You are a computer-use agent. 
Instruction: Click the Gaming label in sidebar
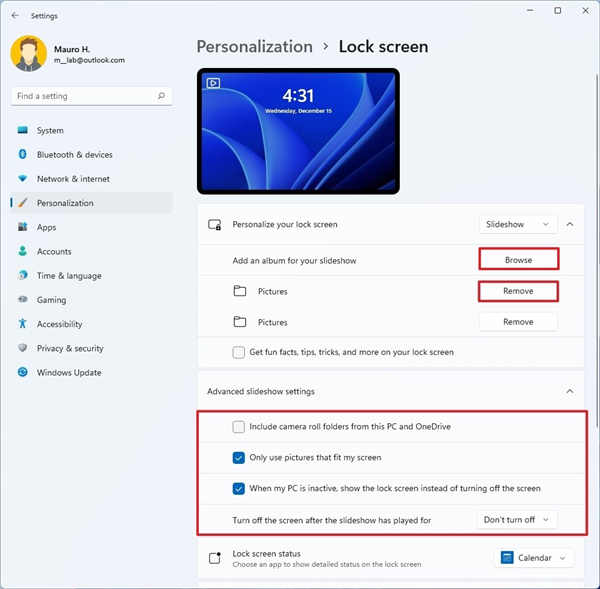click(51, 300)
